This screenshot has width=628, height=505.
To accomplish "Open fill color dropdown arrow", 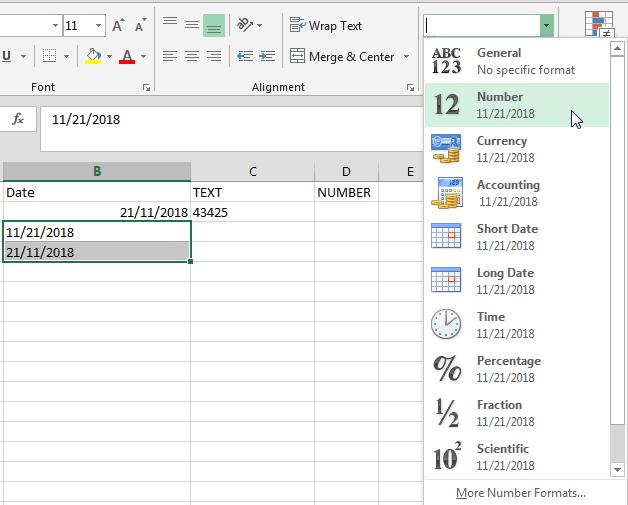I will pyautogui.click(x=109, y=56).
